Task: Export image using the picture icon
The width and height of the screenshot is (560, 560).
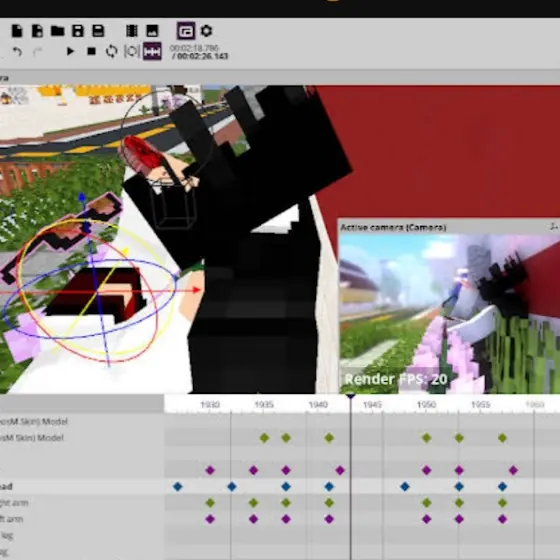Action: click(x=152, y=31)
